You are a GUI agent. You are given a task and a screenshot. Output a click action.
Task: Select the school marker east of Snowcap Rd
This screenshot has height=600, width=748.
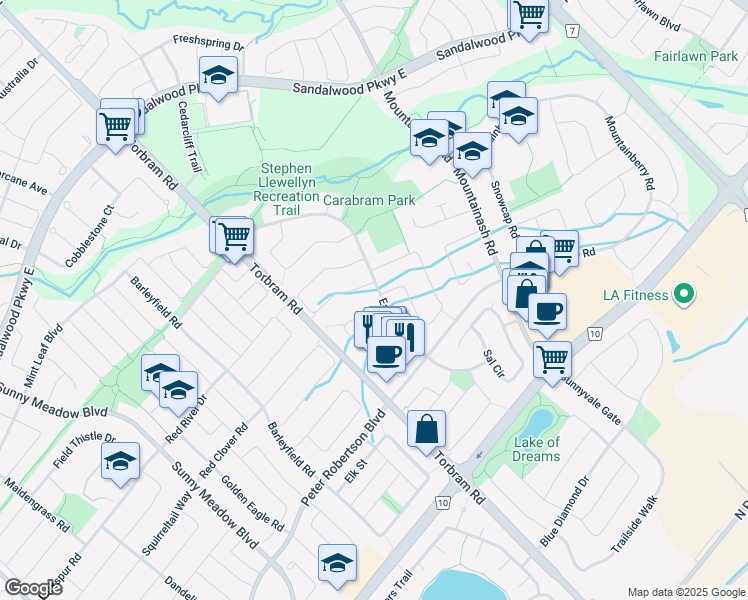coord(518,116)
